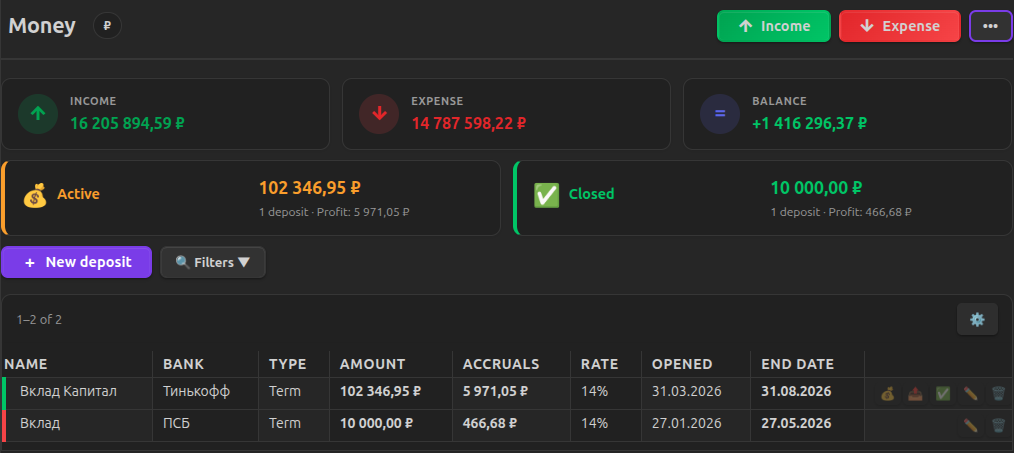Select the Вклад Капитал name cell
Viewport: 1014px width, 453px height.
click(69, 392)
